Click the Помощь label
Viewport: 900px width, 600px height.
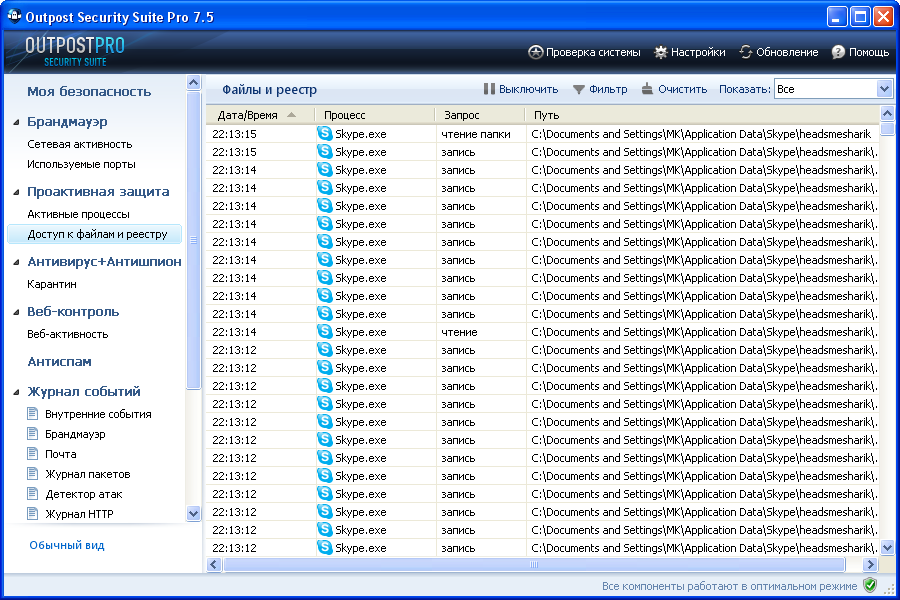[x=869, y=52]
